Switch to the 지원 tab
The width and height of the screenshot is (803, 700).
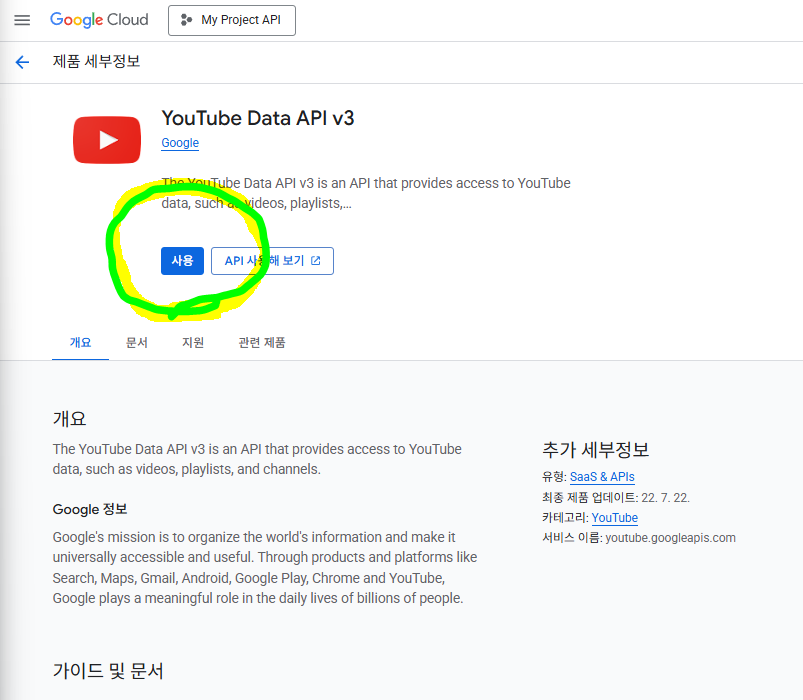(x=193, y=343)
